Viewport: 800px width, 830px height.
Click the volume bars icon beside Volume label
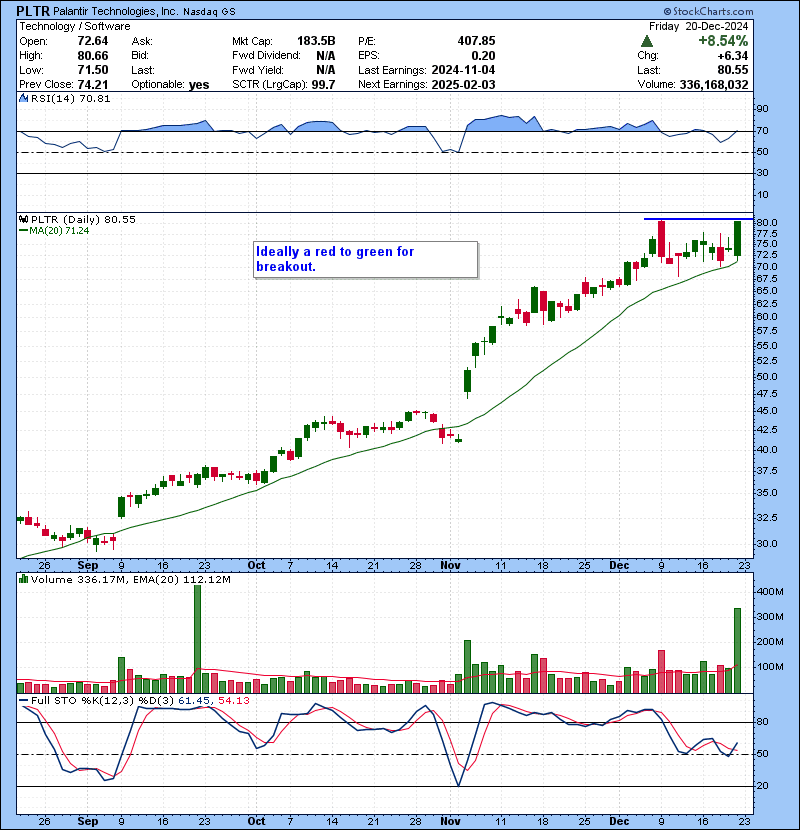pos(23,579)
